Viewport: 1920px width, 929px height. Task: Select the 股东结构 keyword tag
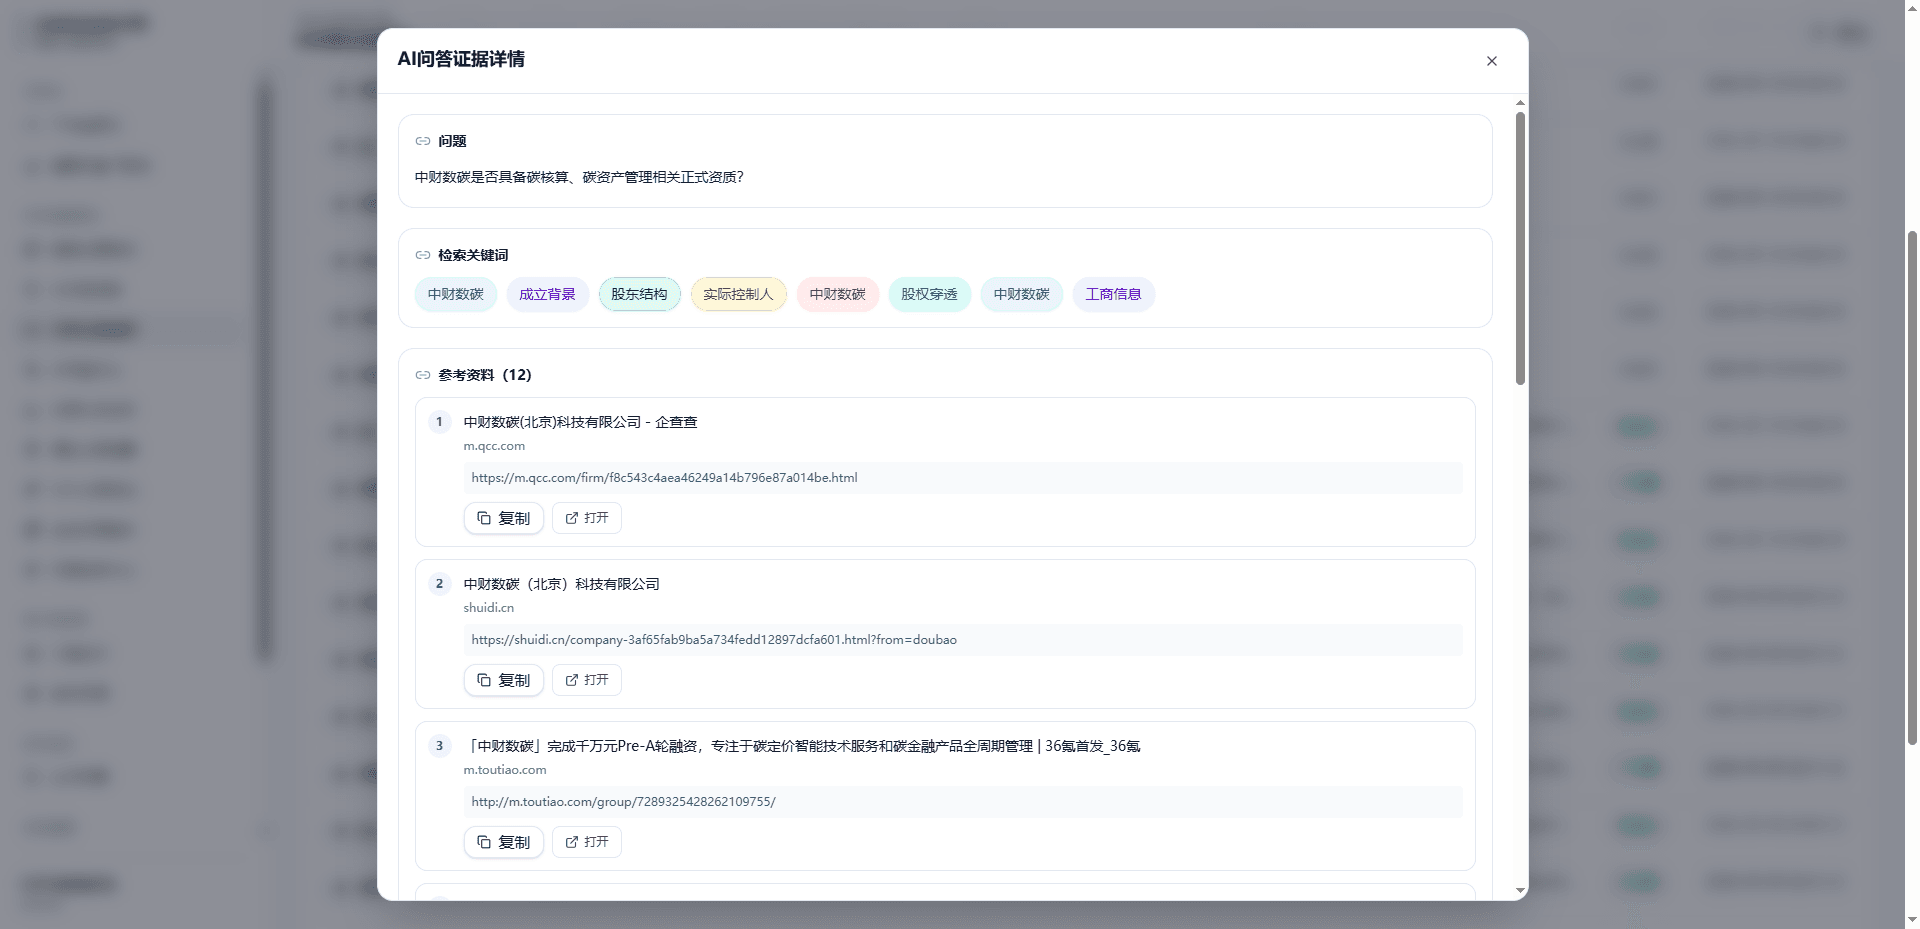point(639,294)
